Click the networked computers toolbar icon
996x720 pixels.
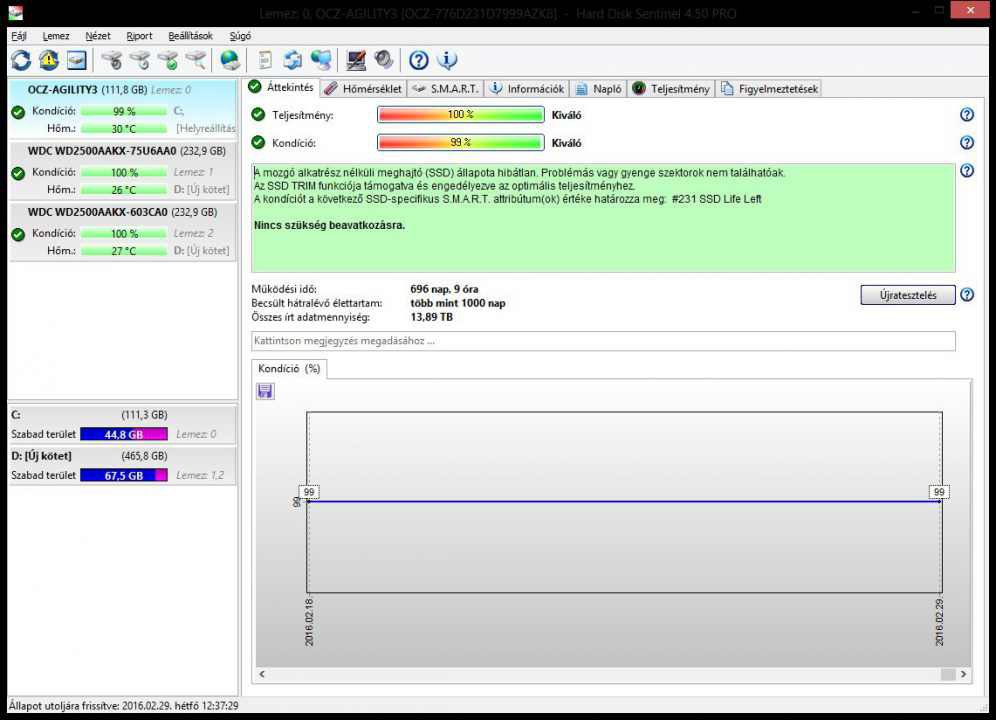(321, 60)
